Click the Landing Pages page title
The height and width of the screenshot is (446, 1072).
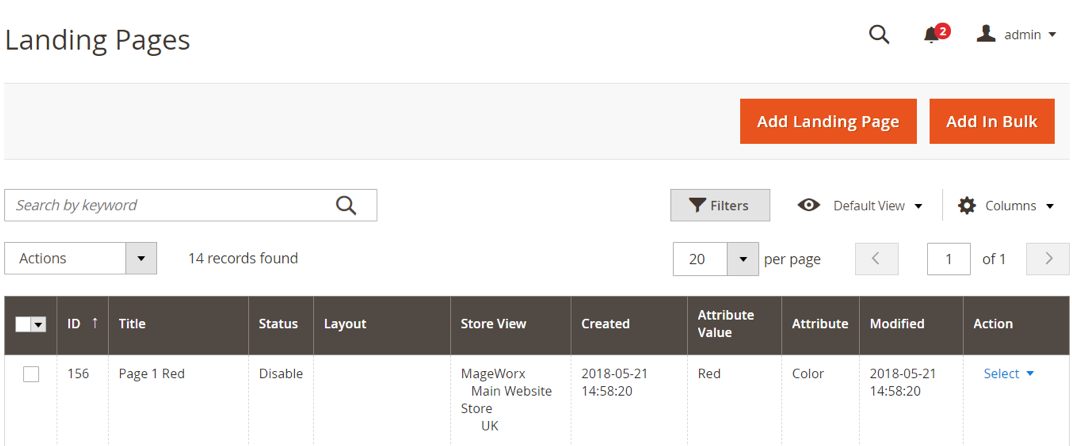98,40
